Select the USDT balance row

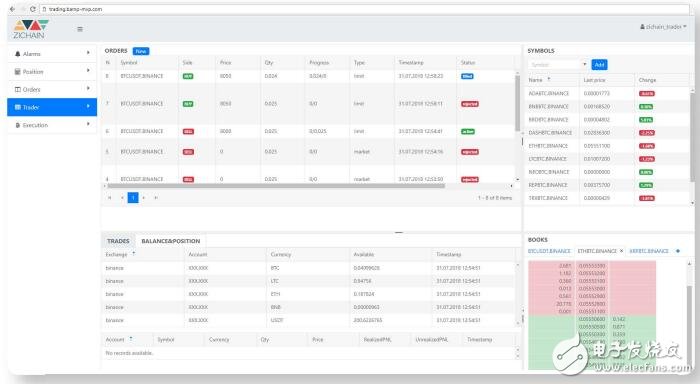(x=309, y=321)
